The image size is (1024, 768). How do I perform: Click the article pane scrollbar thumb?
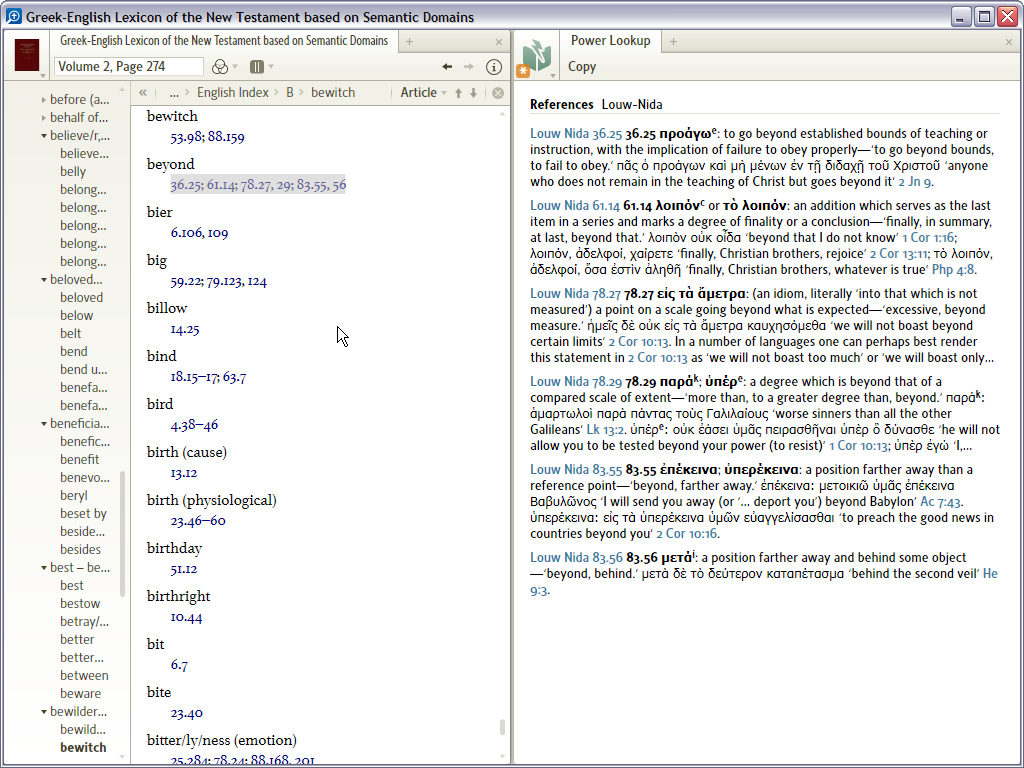click(502, 726)
